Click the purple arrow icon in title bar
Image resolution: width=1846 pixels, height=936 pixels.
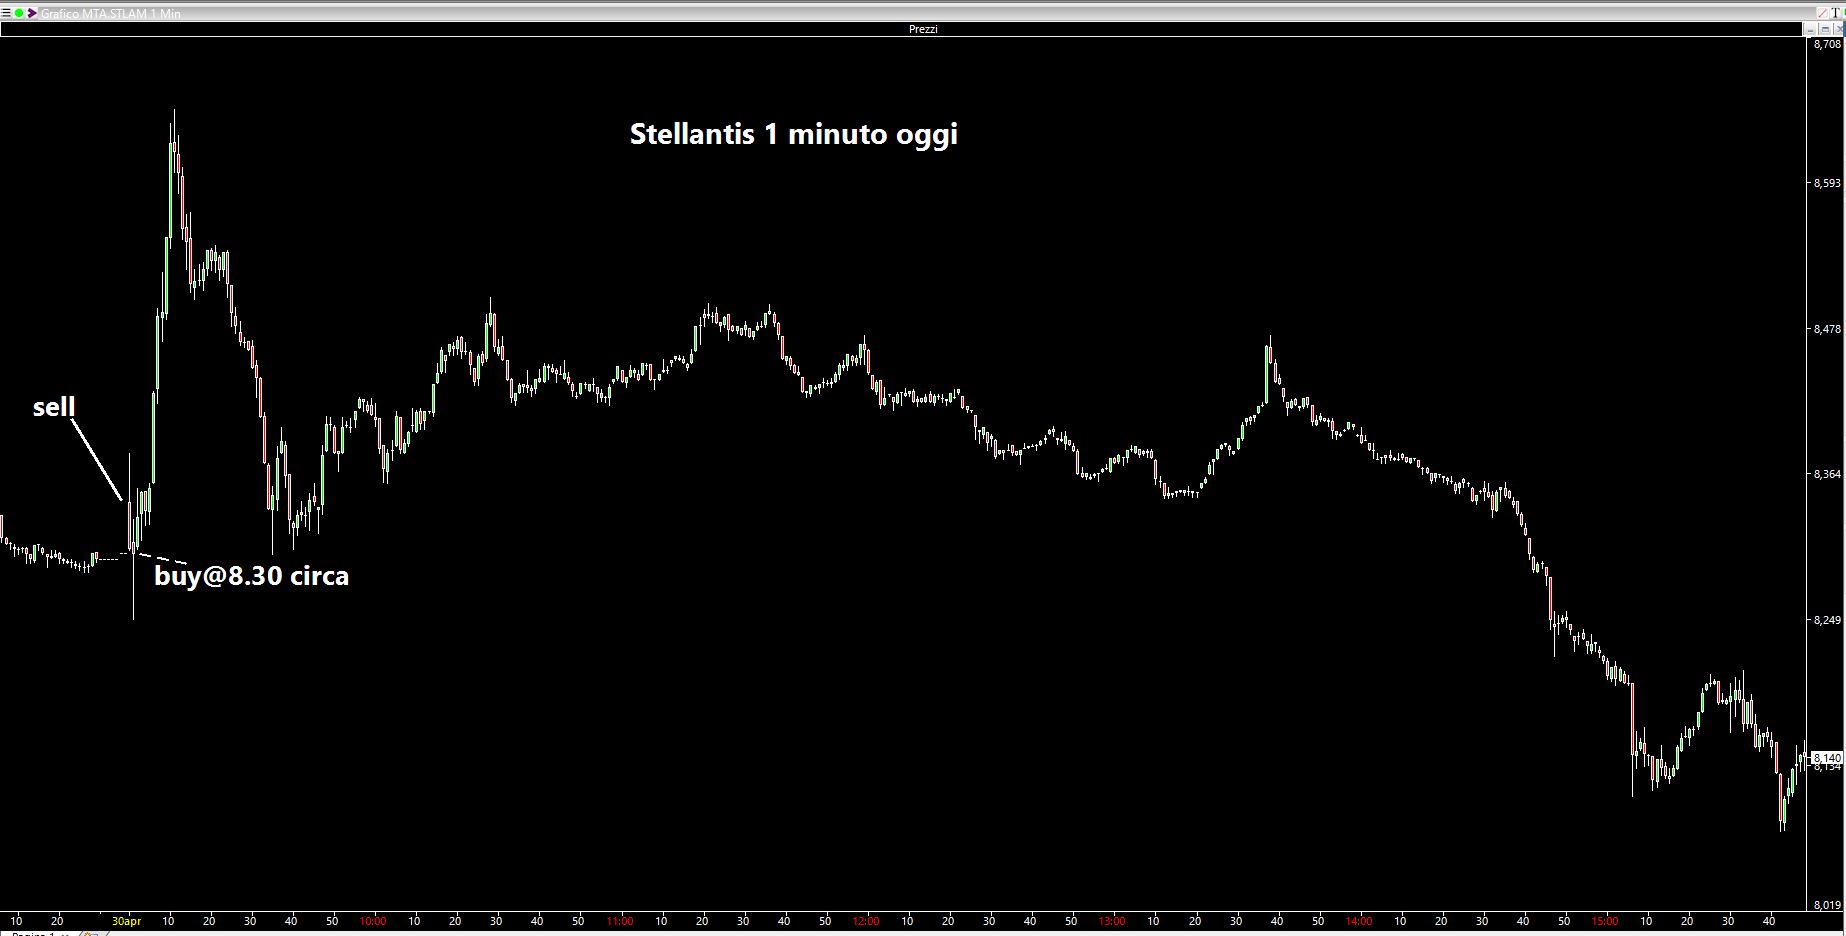point(32,13)
